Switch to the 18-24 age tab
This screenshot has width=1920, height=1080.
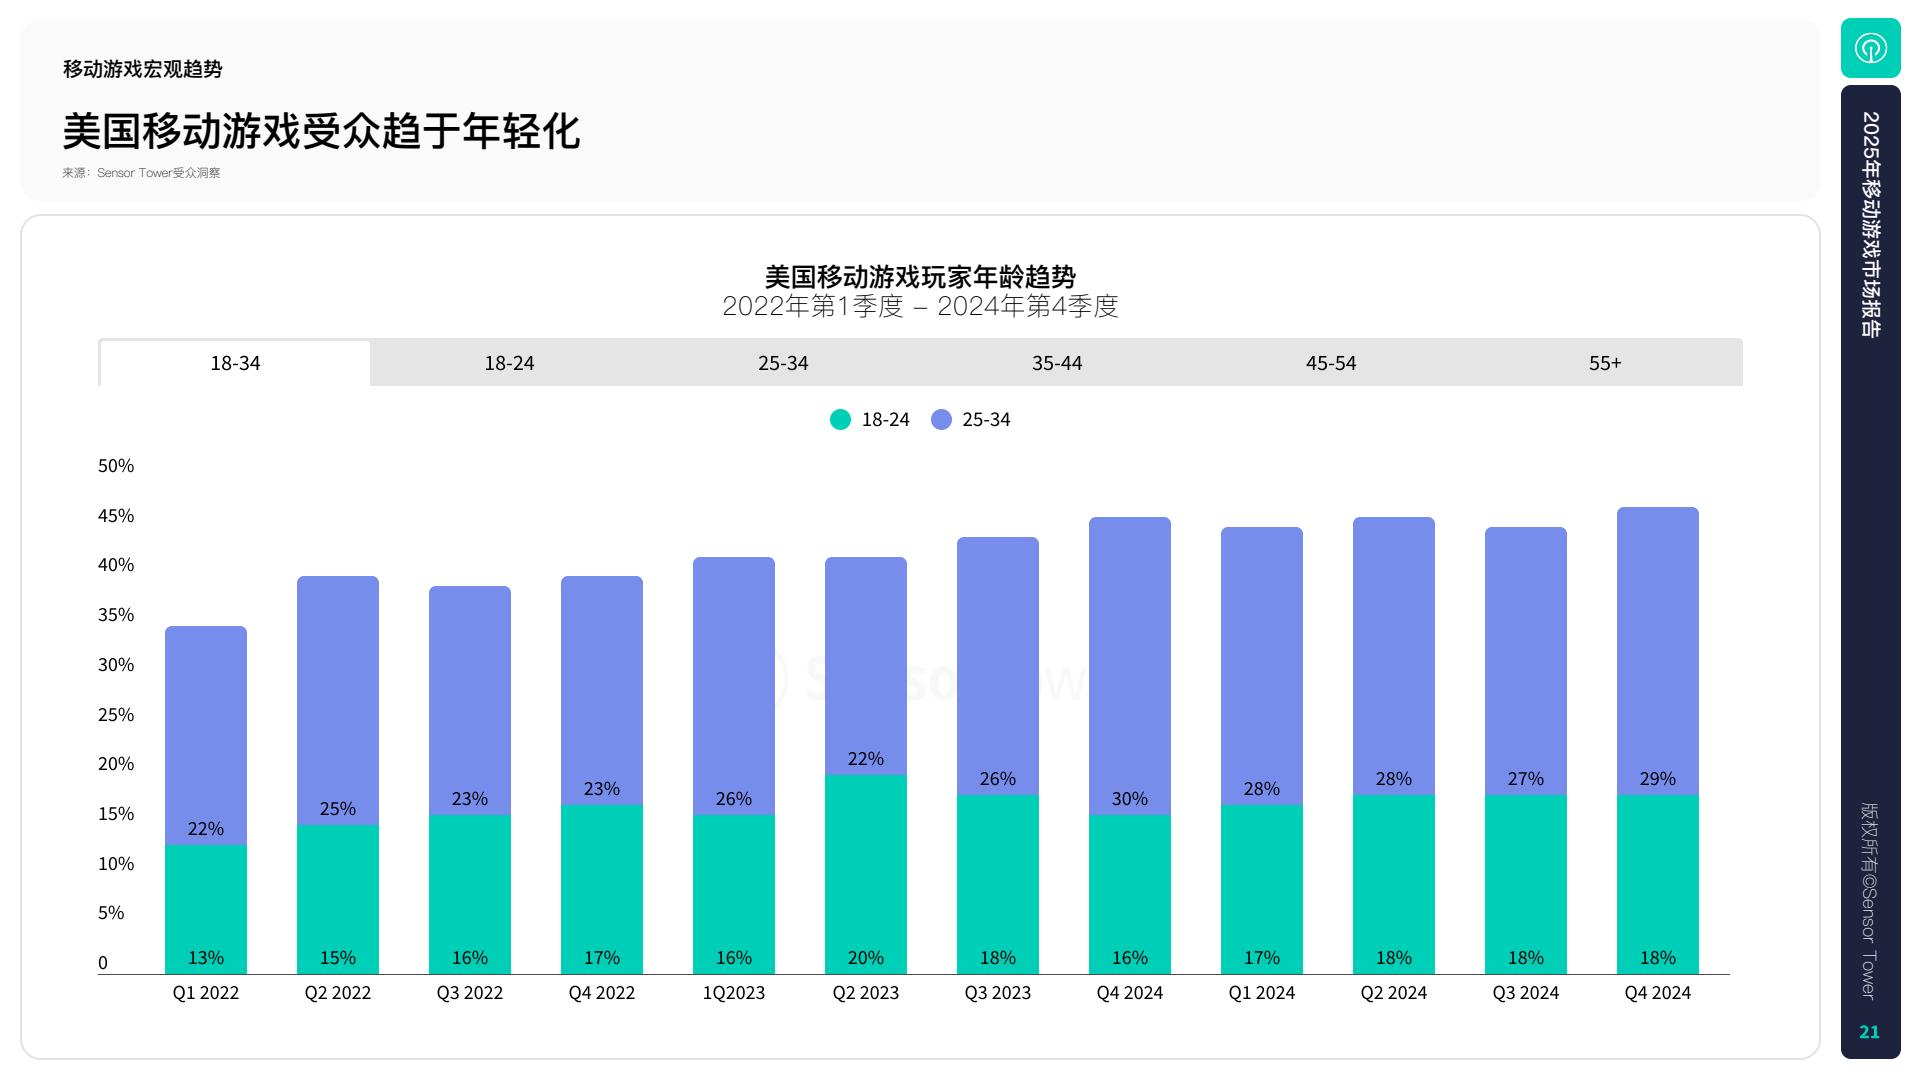click(x=509, y=363)
